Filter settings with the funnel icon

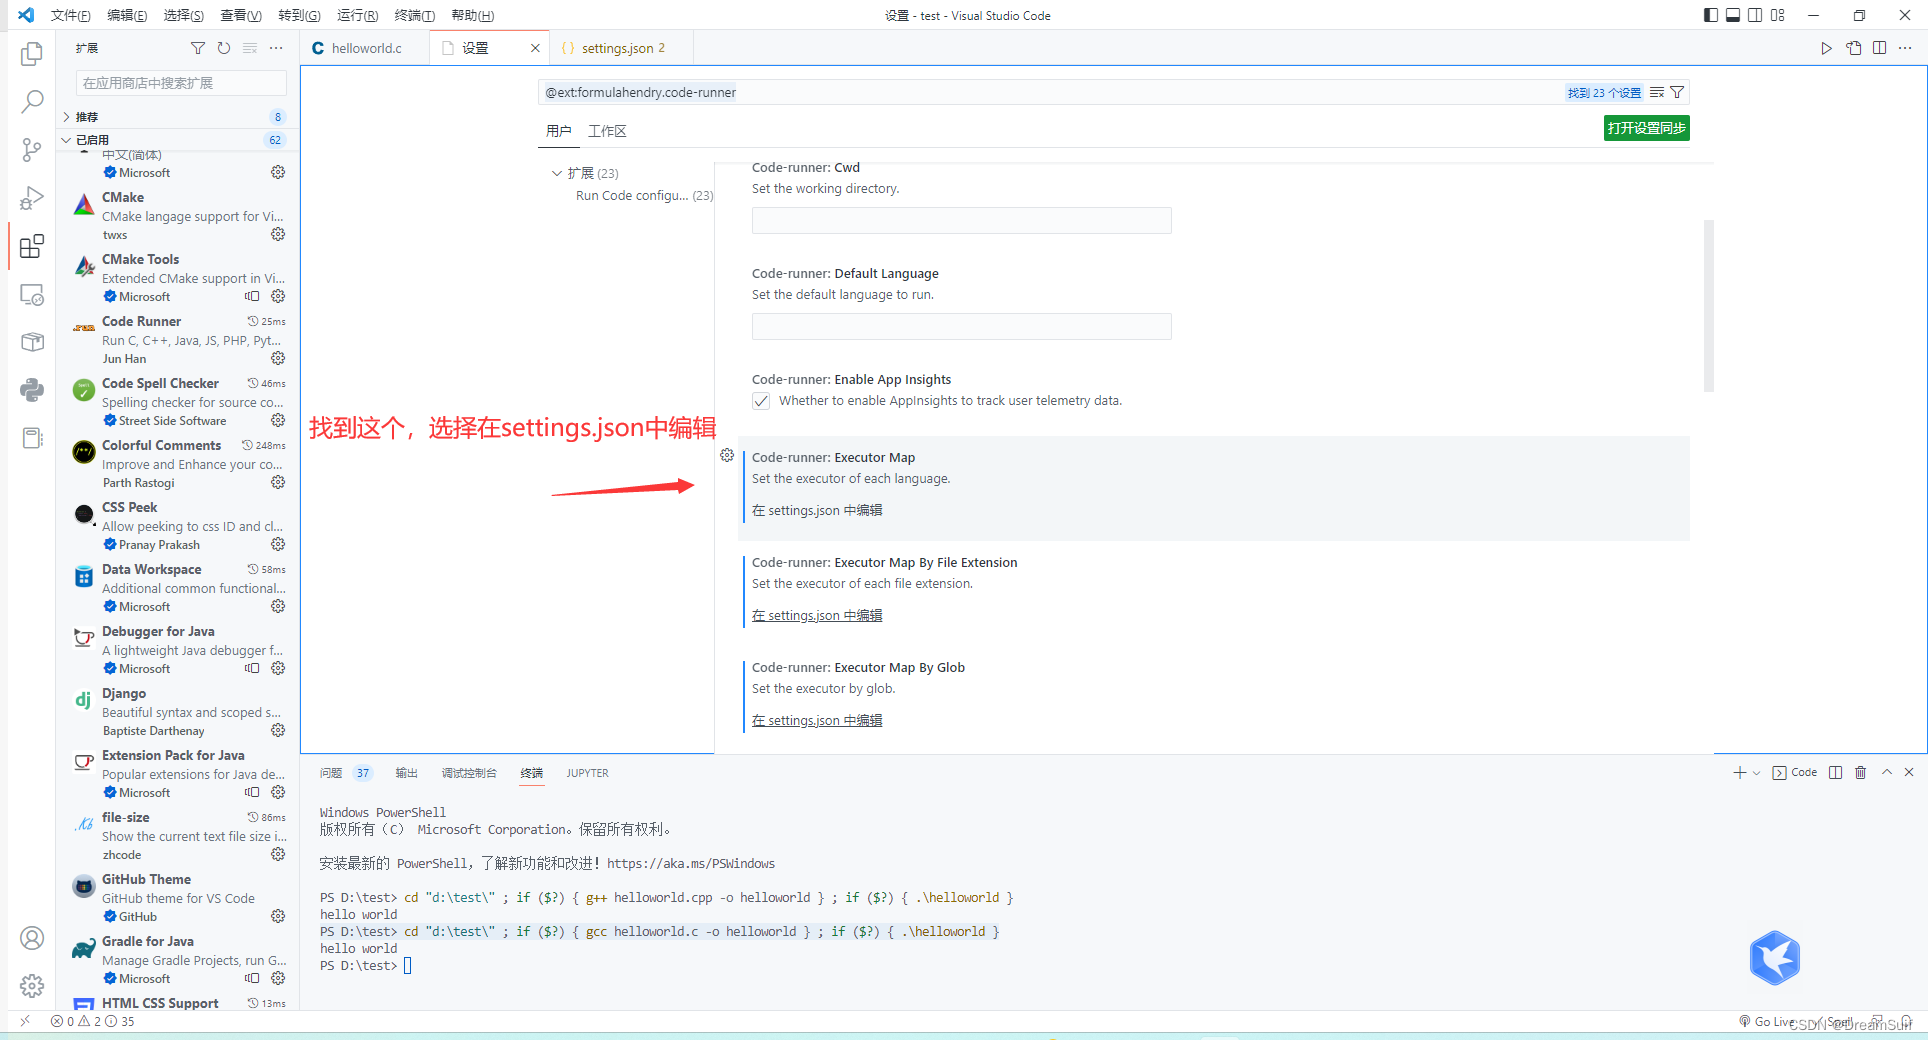point(1677,92)
